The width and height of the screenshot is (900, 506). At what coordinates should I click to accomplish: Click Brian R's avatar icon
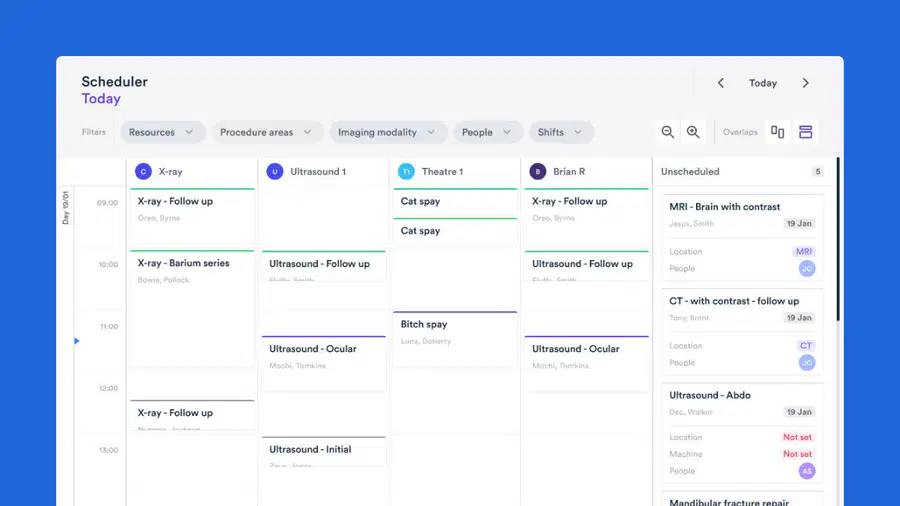pos(538,172)
